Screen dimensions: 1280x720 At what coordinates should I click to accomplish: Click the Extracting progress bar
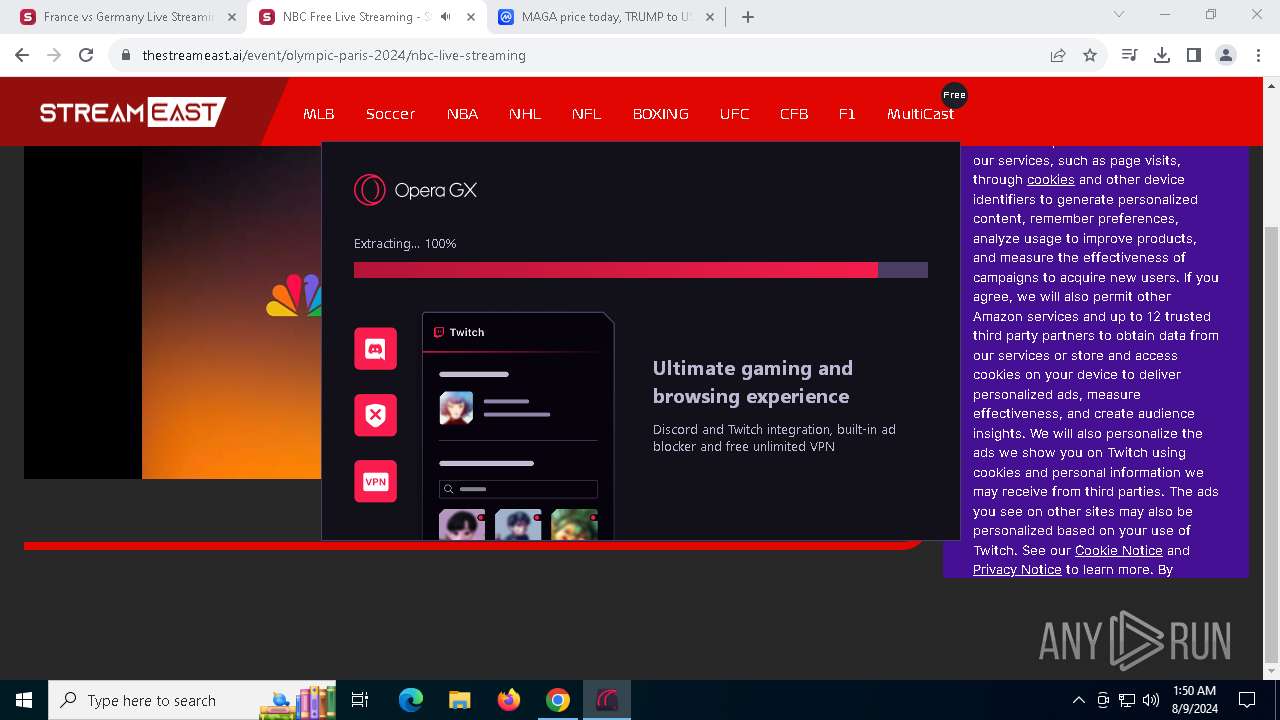(x=641, y=270)
